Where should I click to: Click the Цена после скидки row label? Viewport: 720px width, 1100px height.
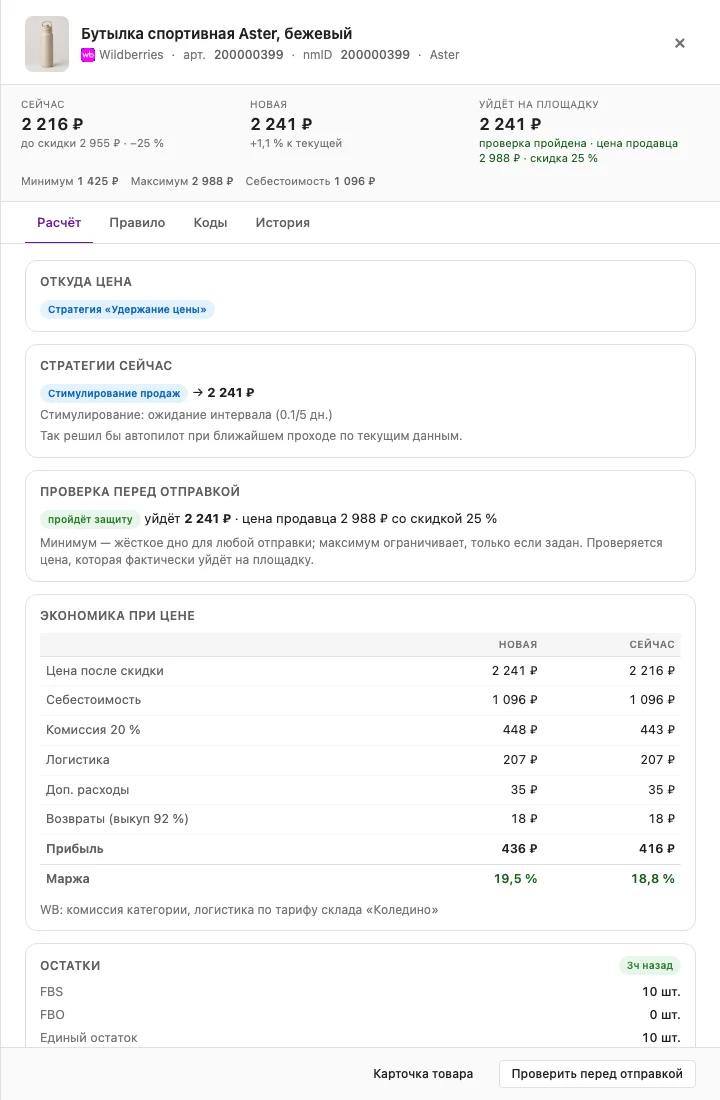[x=105, y=671]
